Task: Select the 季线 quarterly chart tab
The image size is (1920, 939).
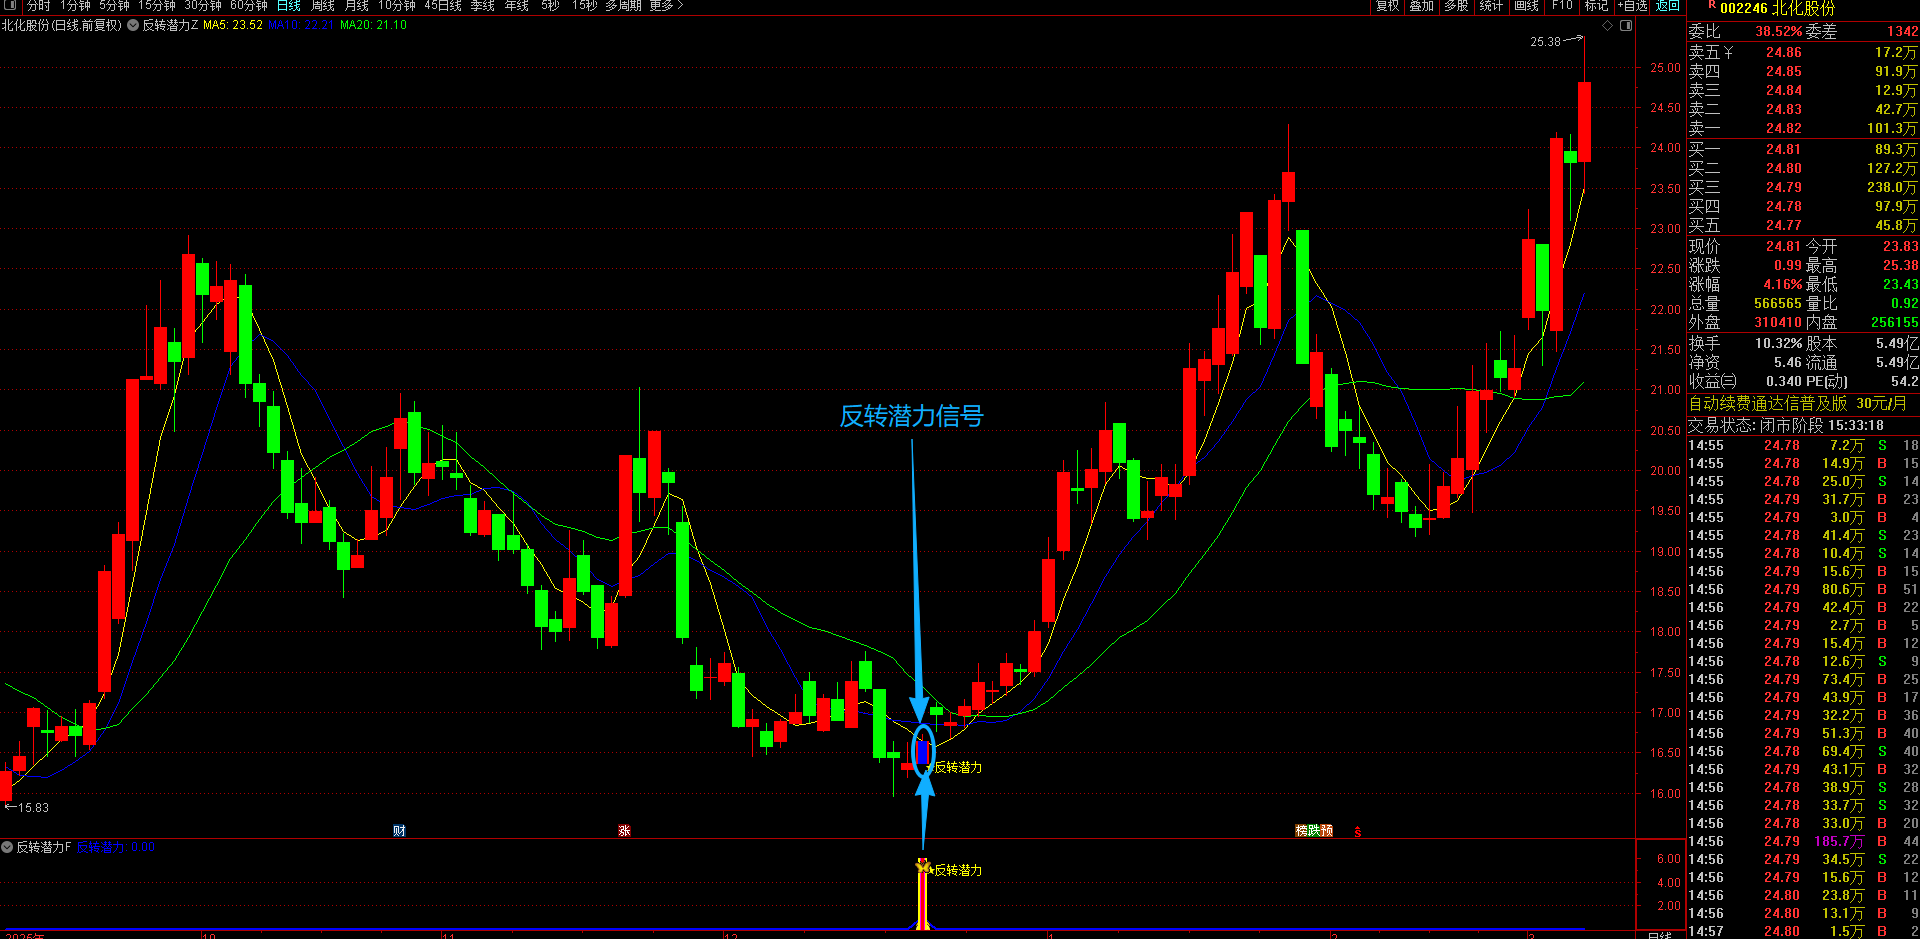Action: pos(483,5)
